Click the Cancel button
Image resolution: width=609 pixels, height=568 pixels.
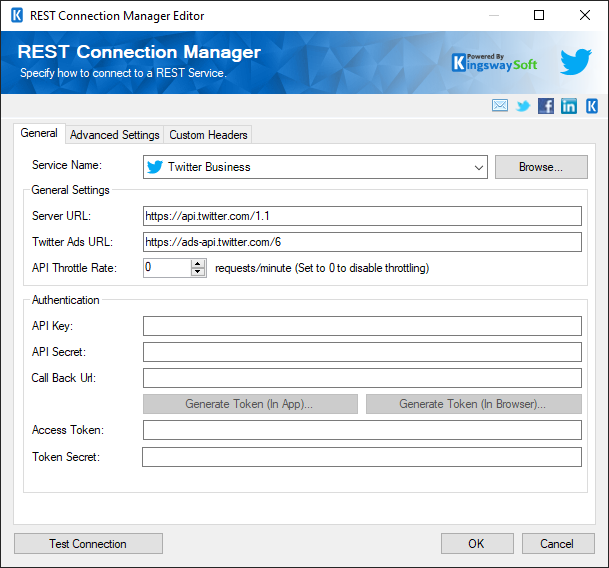click(x=558, y=544)
